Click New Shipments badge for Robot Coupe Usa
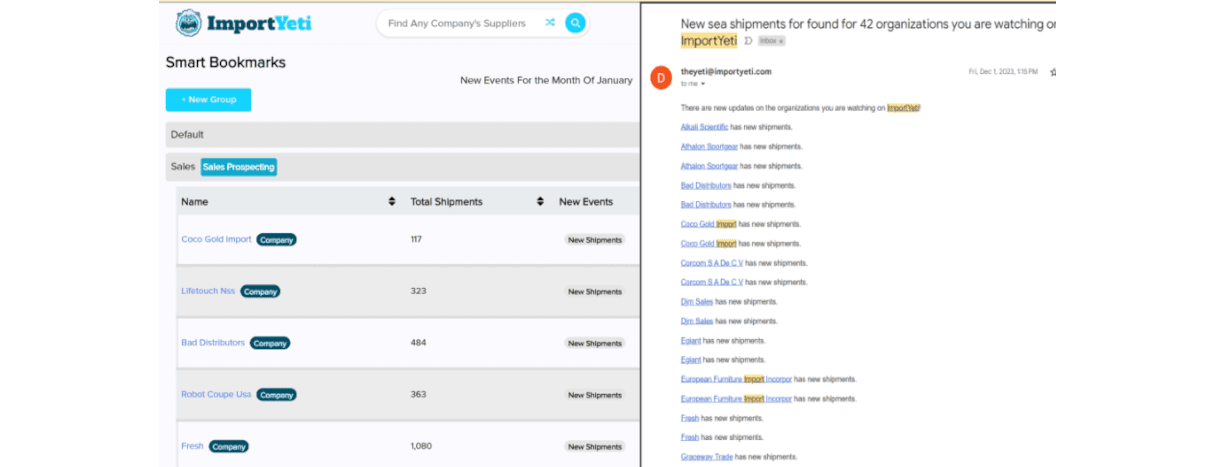The height and width of the screenshot is (467, 1216). tap(595, 395)
